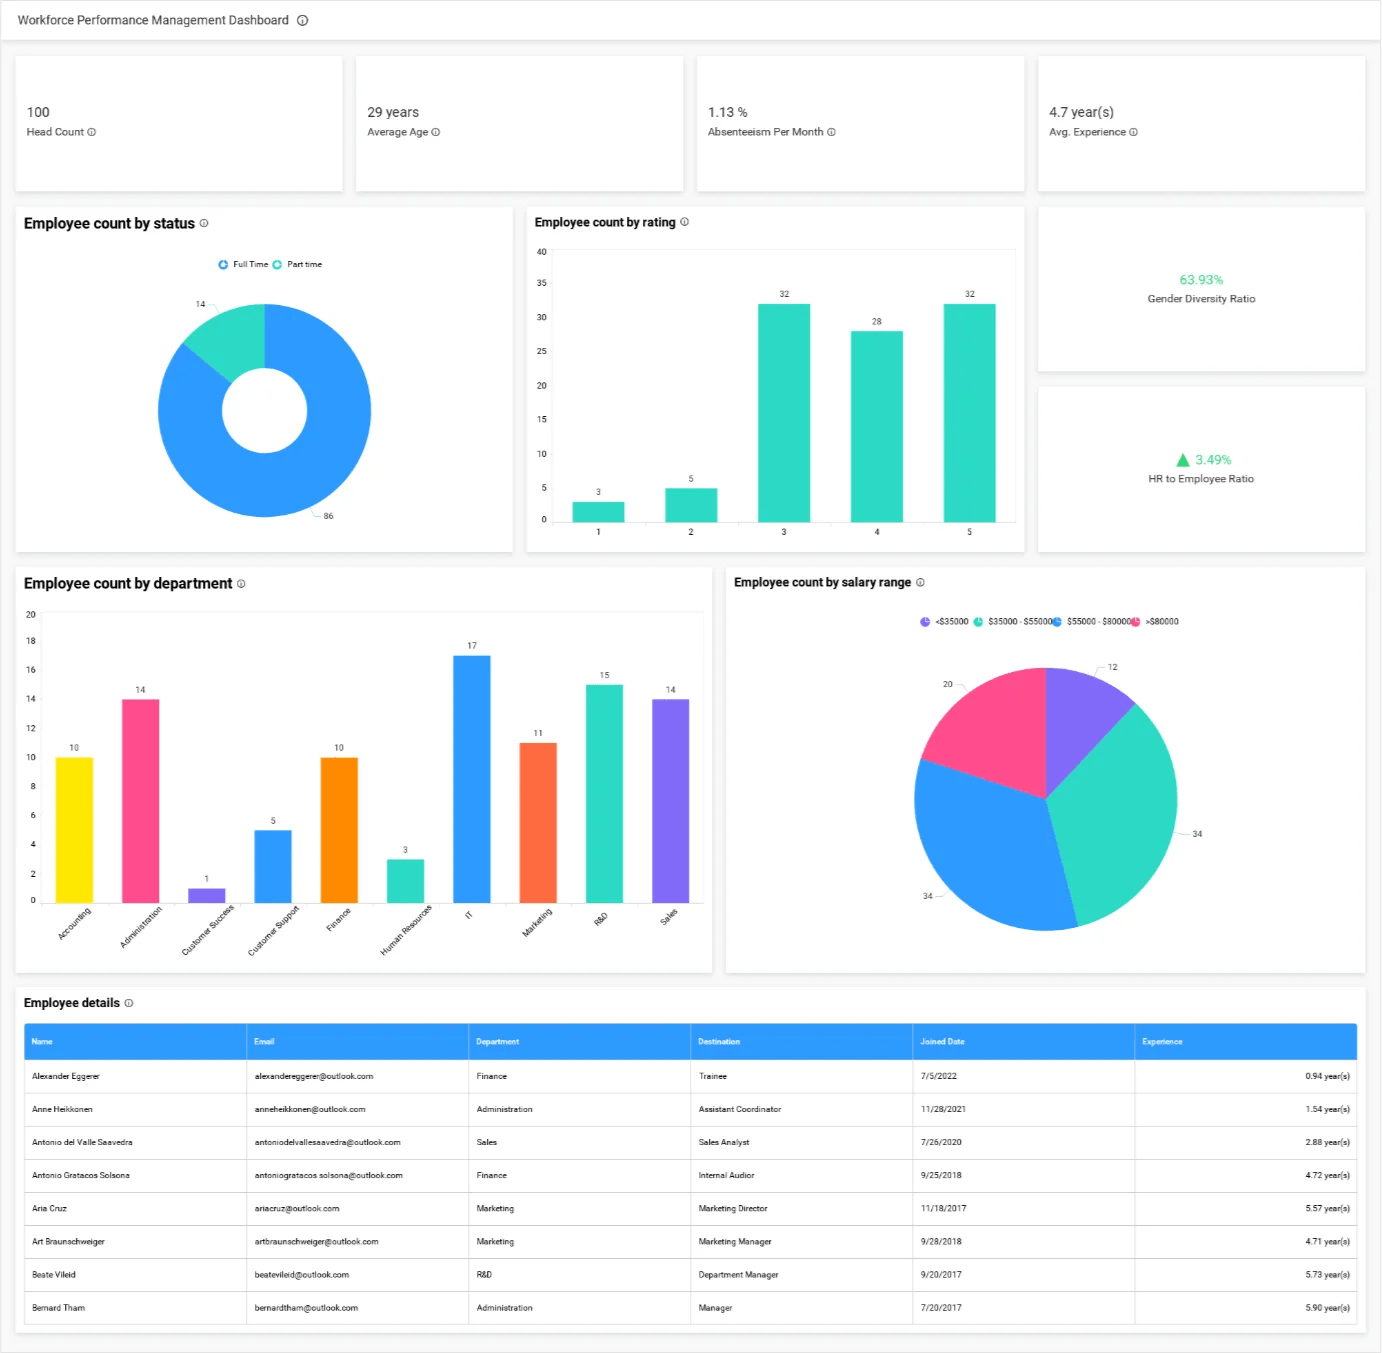Toggle the >$80000 salary legend entry

pos(1155,622)
